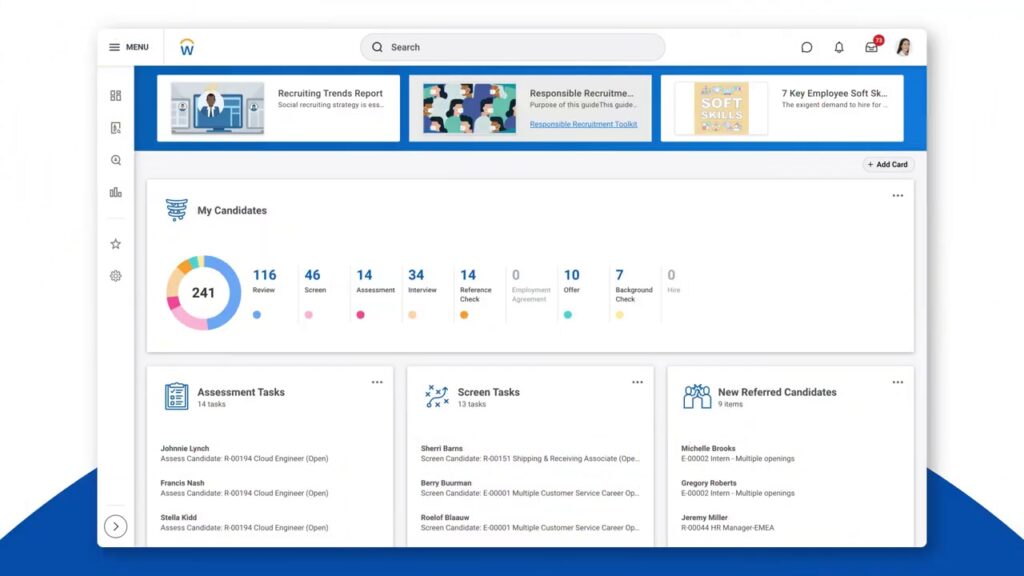Viewport: 1024px width, 576px height.
Task: Click the Screen Tasks strategy icon
Action: (x=437, y=396)
